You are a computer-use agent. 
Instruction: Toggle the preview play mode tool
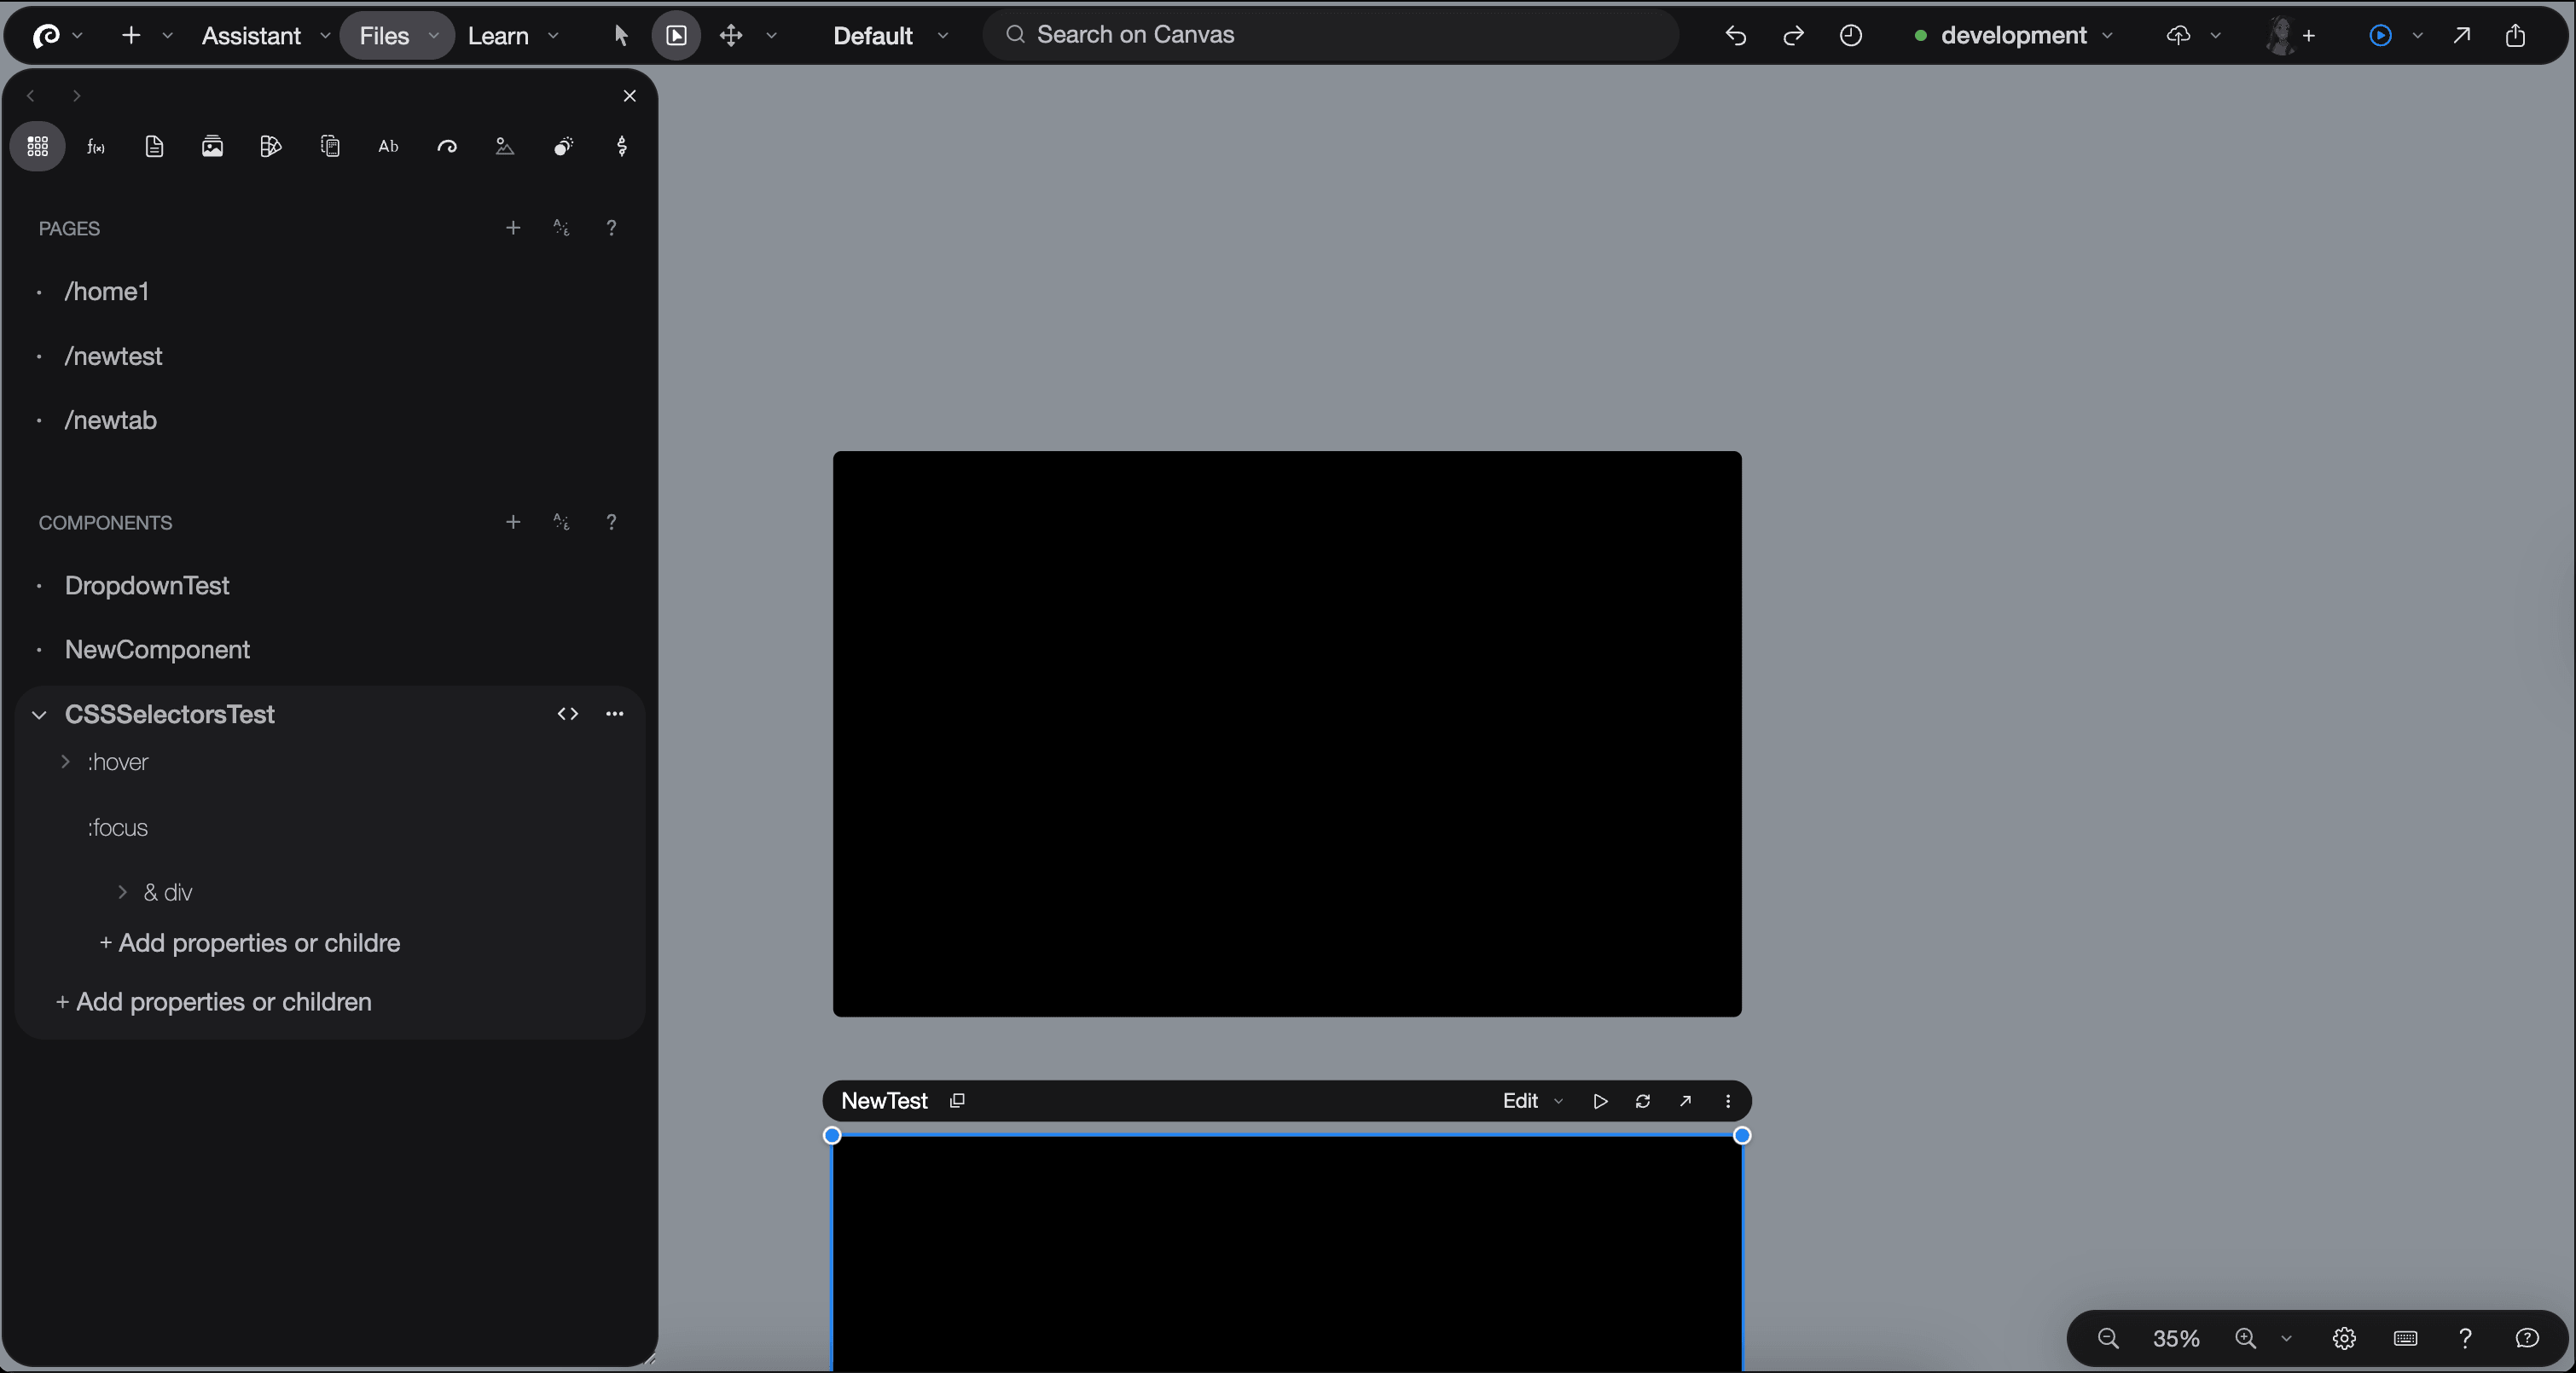[x=676, y=36]
